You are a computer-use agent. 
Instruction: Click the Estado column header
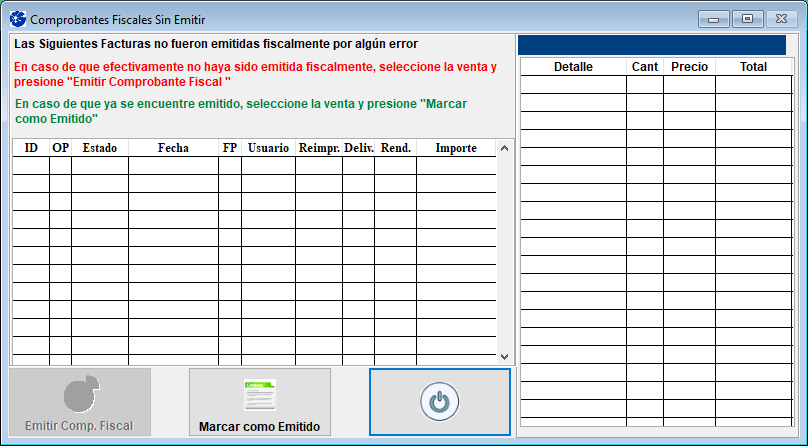pyautogui.click(x=99, y=148)
